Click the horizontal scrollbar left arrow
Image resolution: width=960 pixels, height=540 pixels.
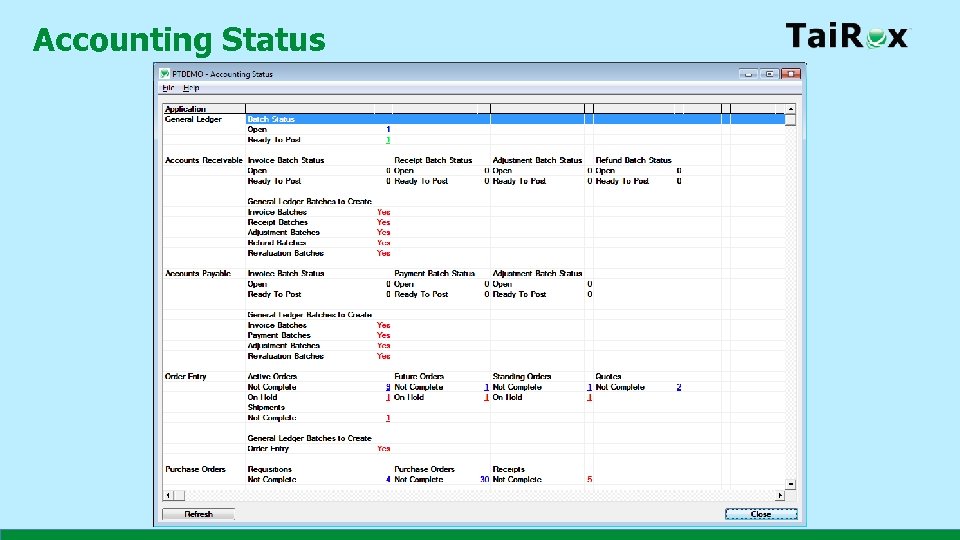coord(168,495)
